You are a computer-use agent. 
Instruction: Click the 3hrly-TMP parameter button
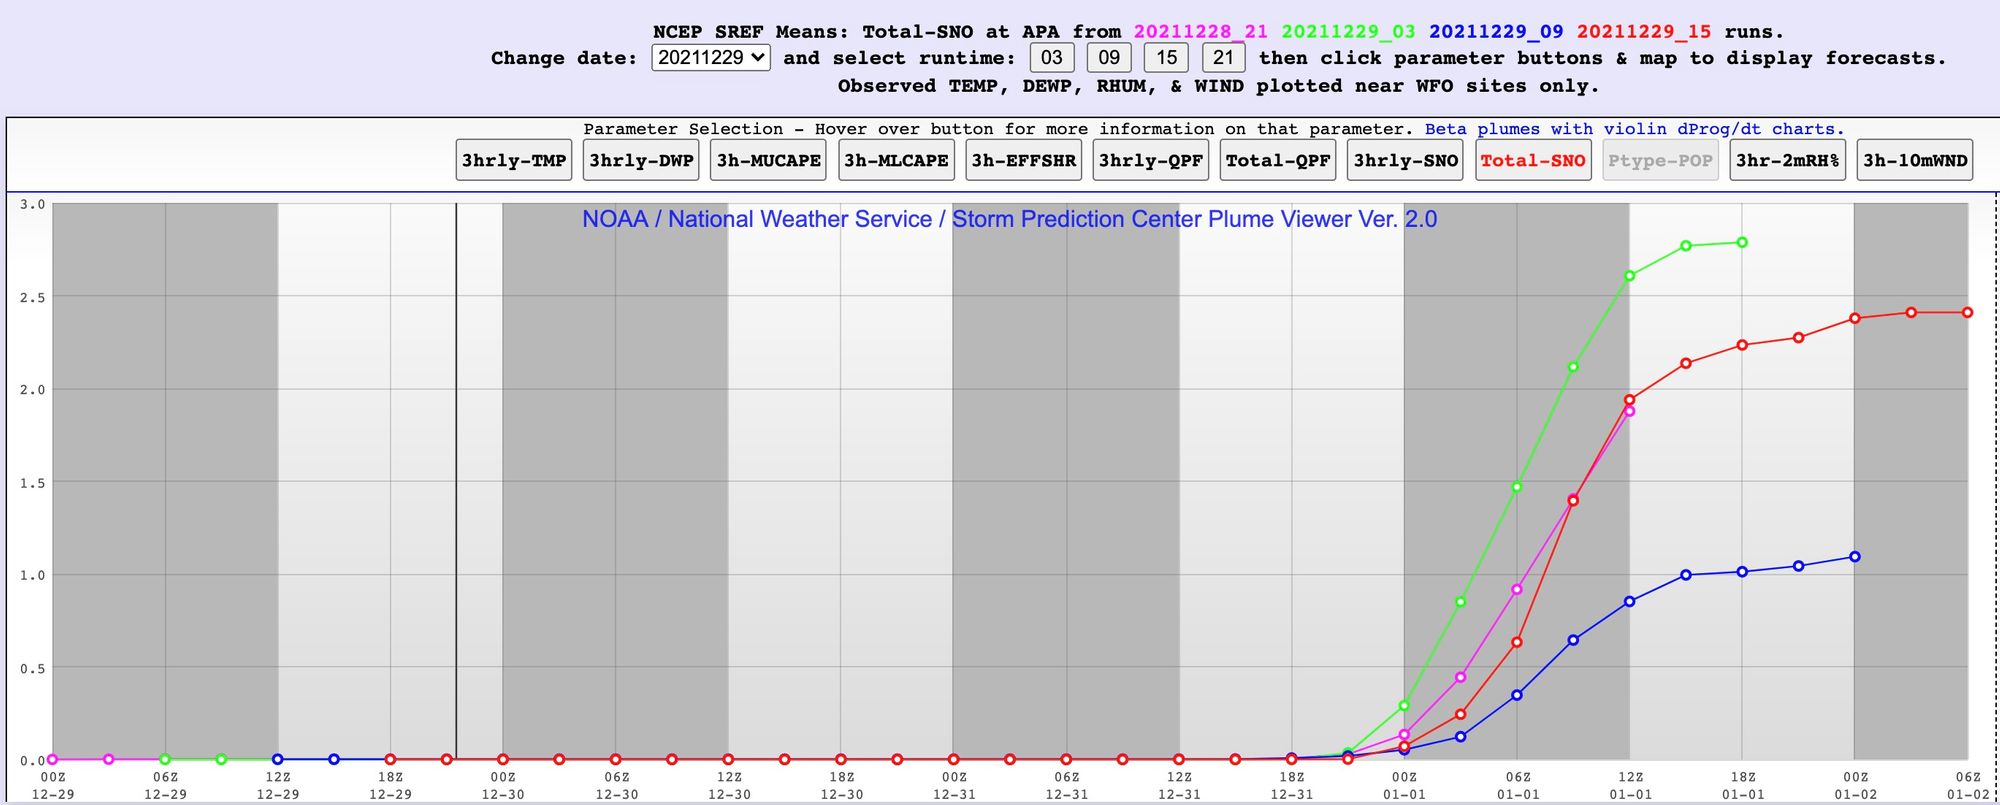point(514,160)
